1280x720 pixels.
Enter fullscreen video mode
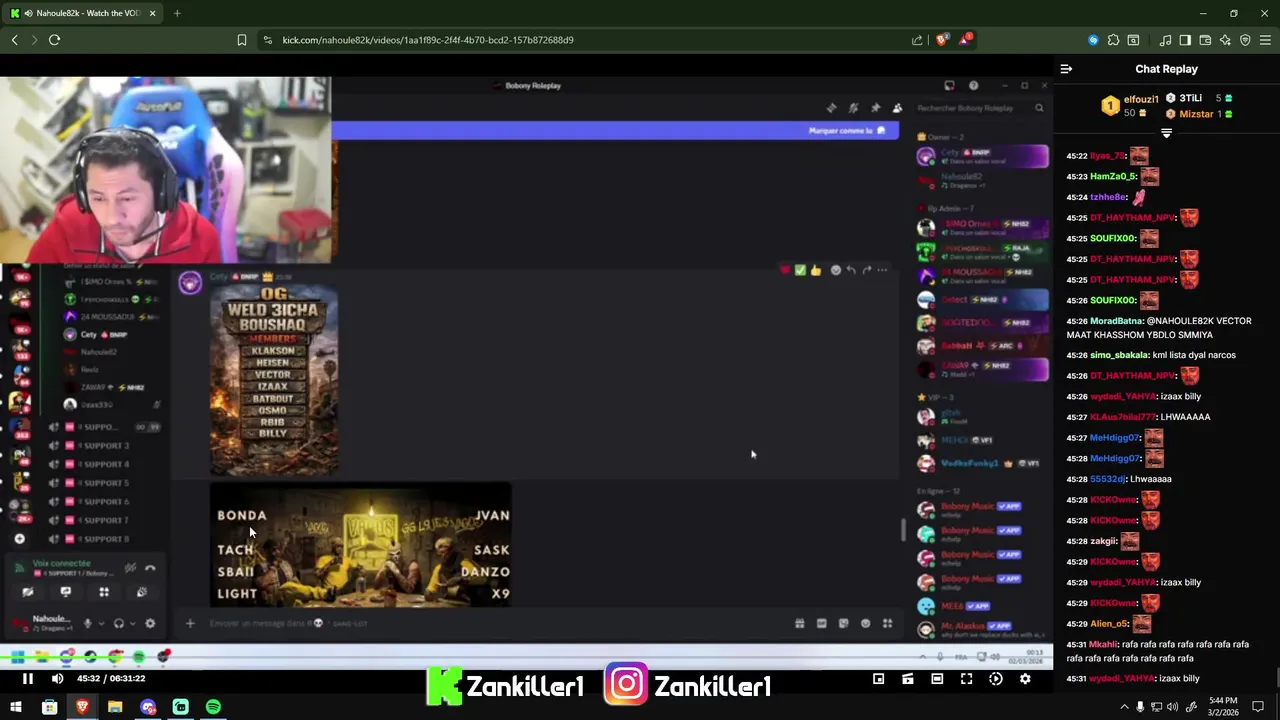[x=966, y=679]
